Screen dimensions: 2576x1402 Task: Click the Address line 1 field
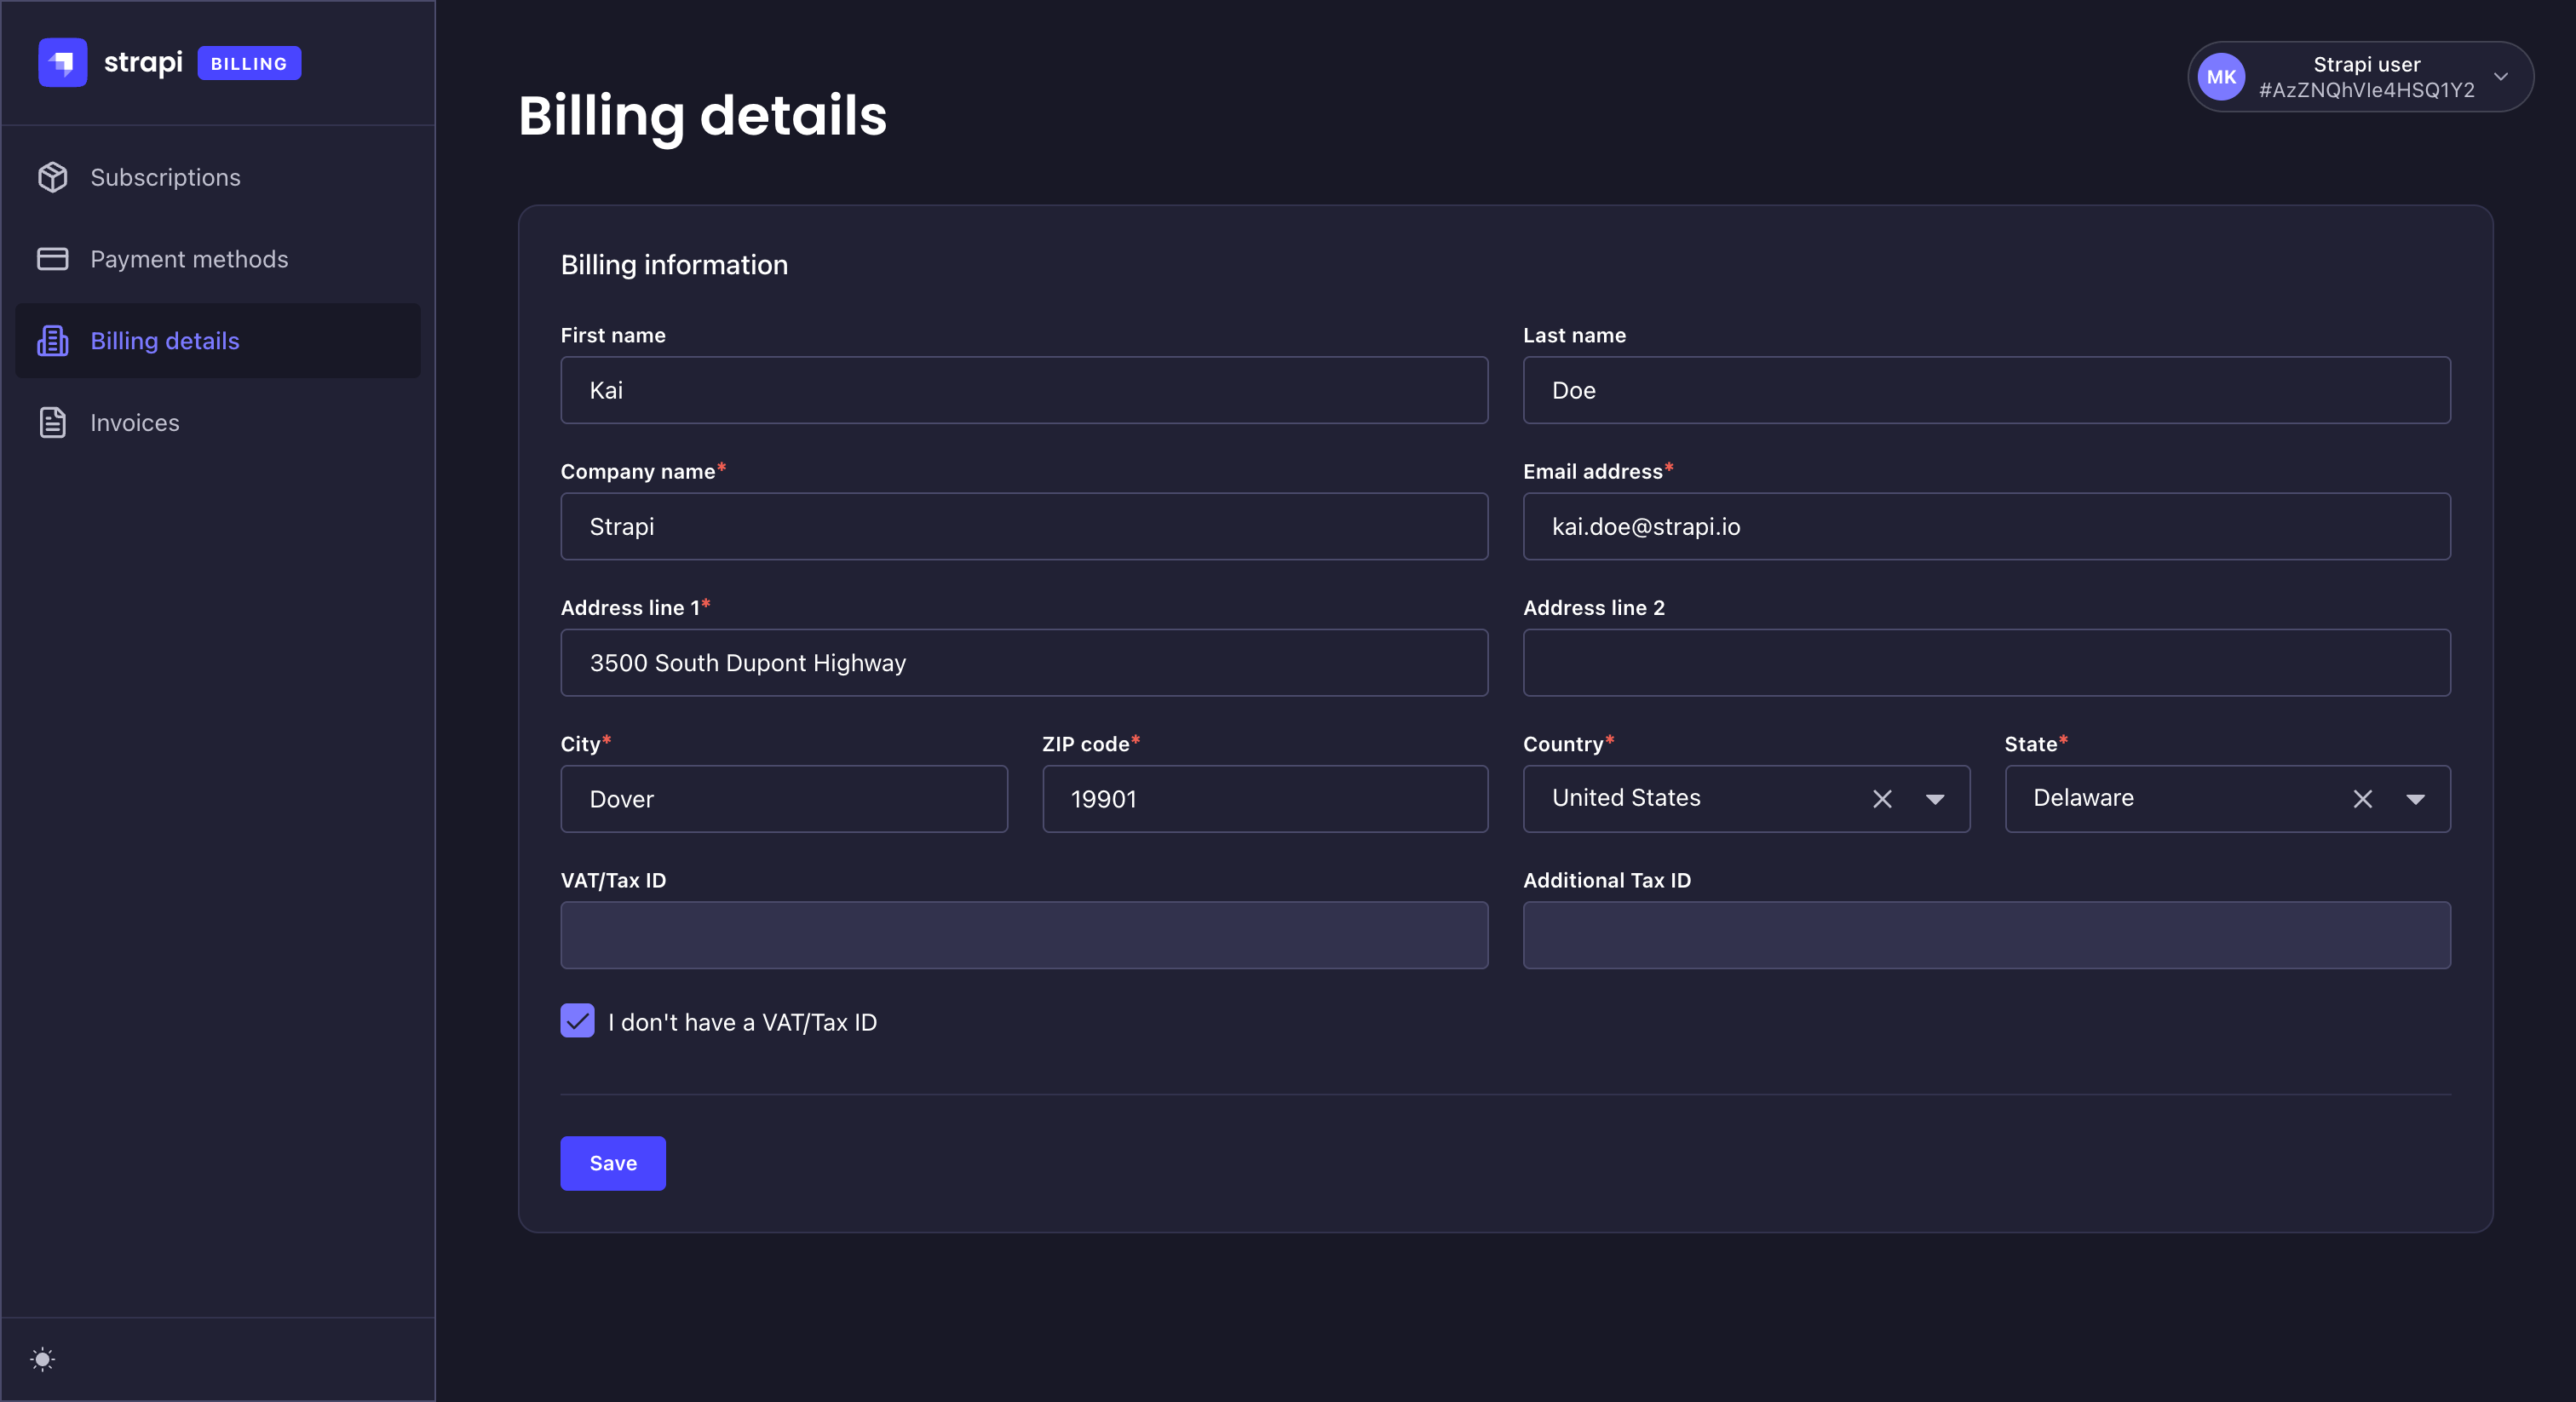point(1024,663)
